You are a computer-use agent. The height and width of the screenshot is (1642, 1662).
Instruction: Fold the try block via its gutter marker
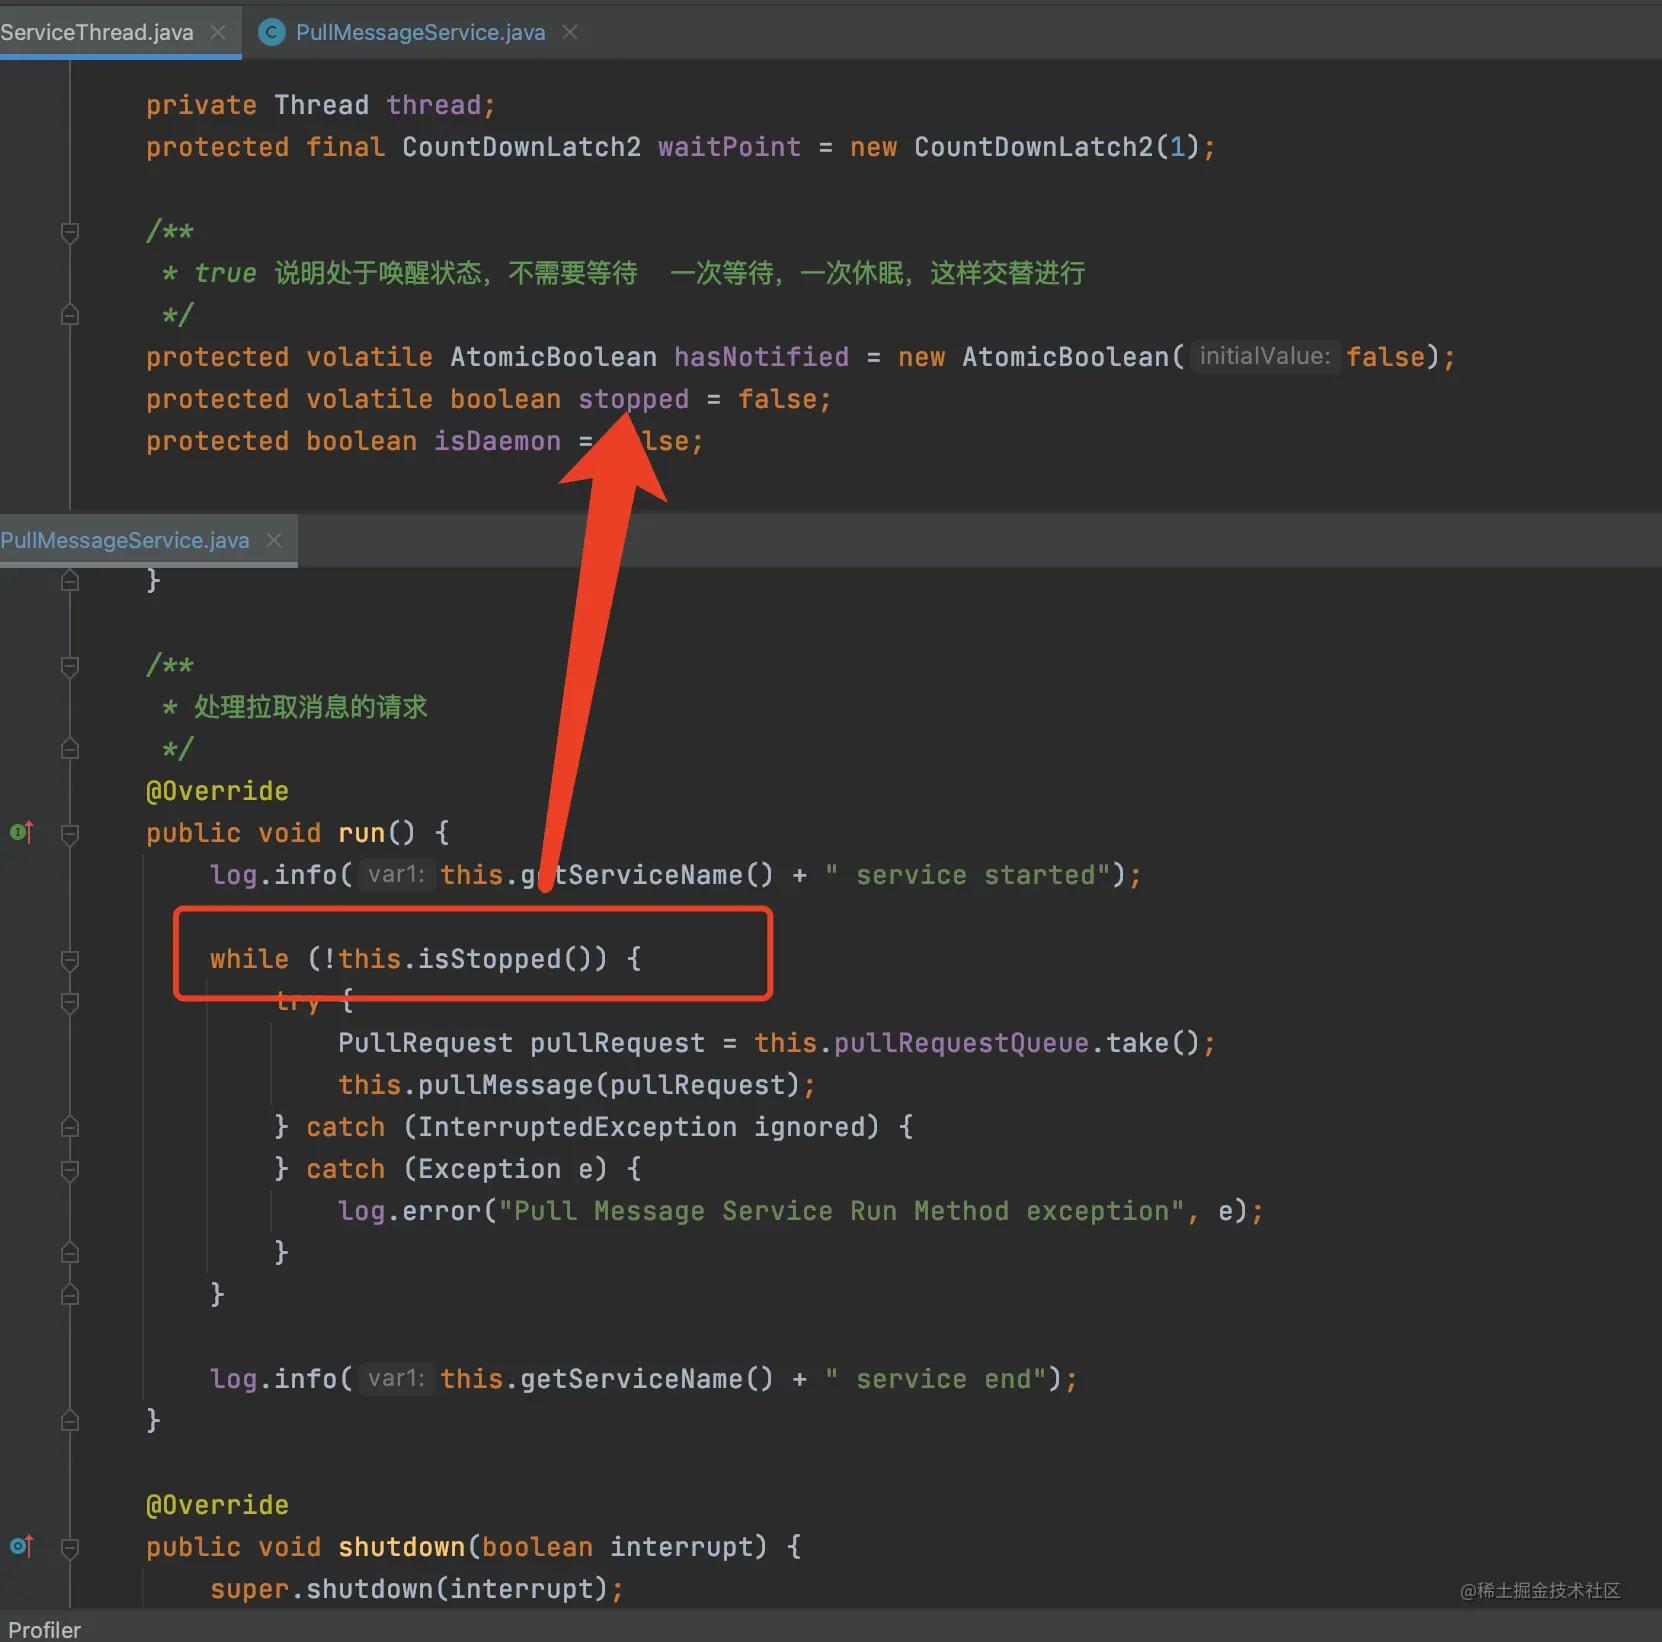70,1002
